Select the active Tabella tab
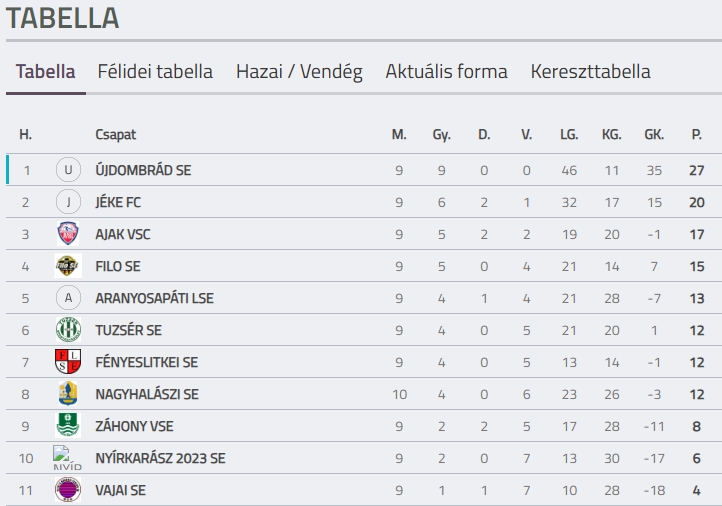The width and height of the screenshot is (722, 506). [46, 72]
